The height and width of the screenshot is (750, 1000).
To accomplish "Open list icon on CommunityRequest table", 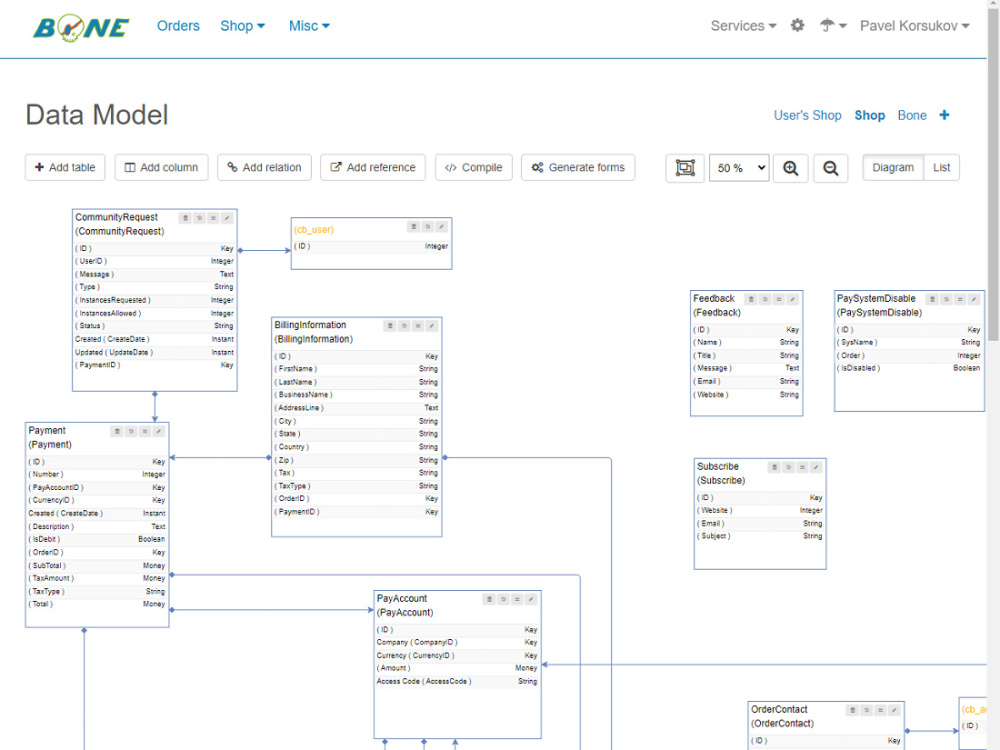I will point(213,218).
